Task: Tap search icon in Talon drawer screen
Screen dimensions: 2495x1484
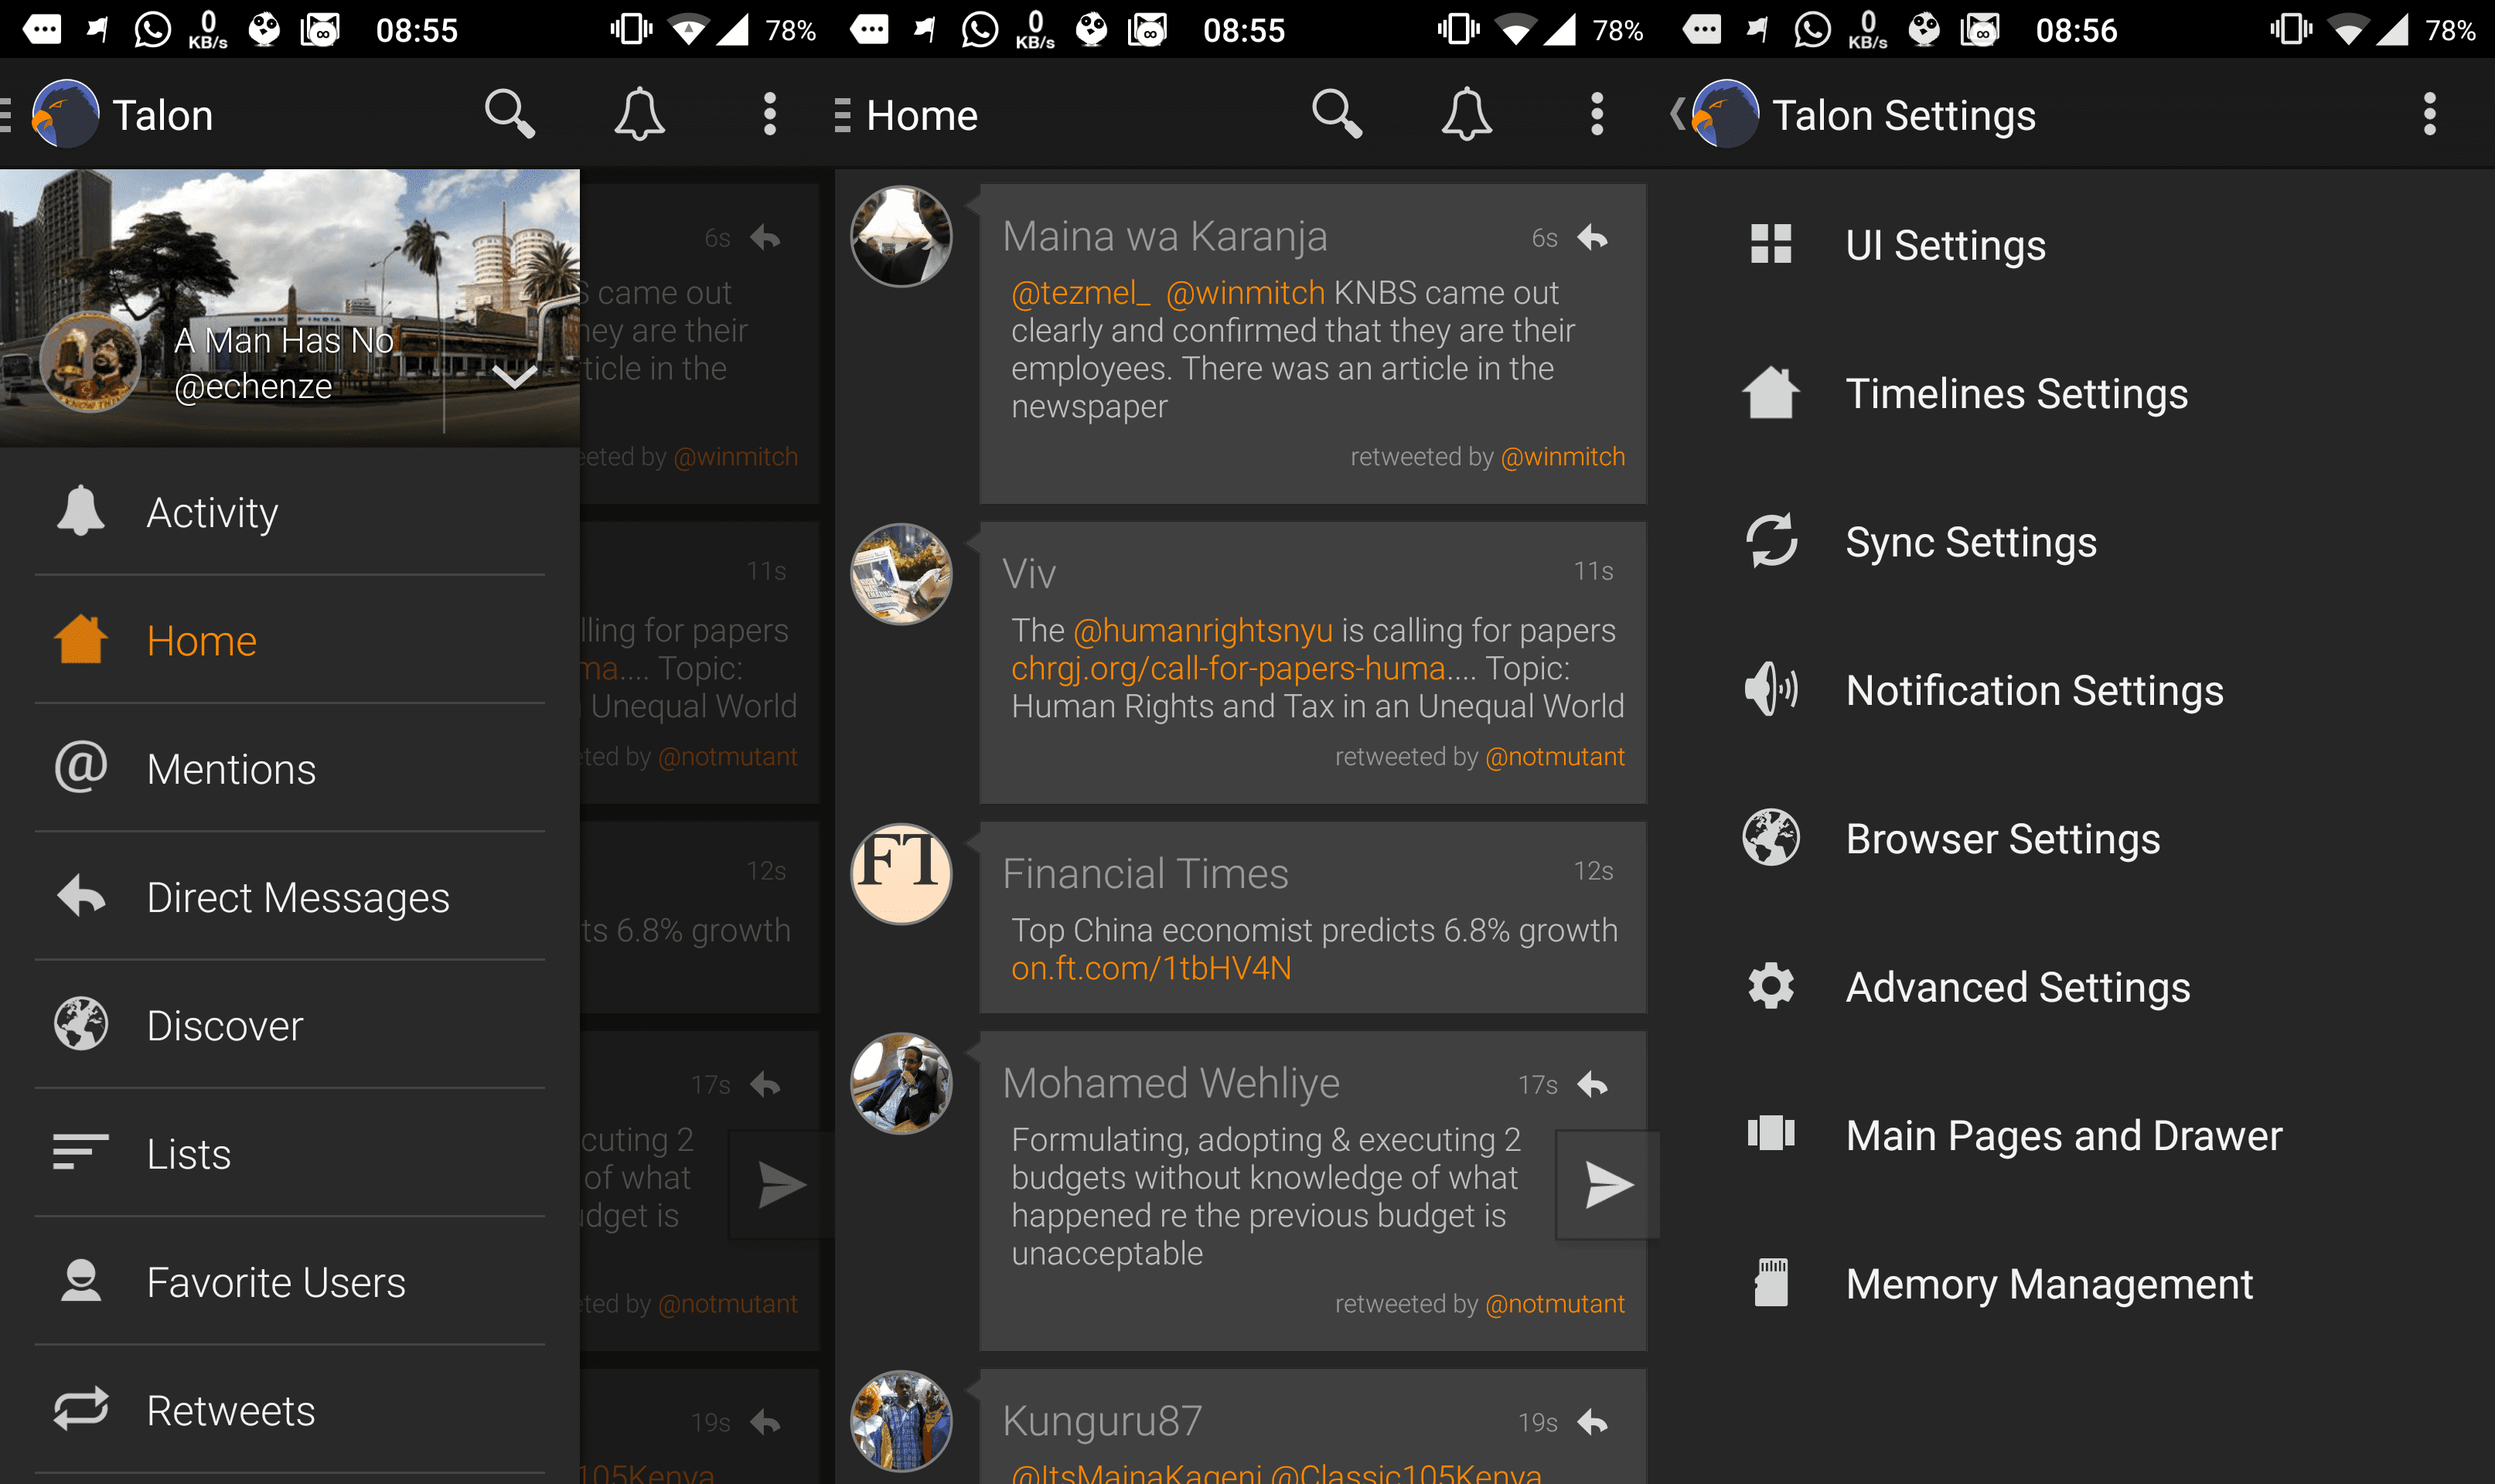Action: [509, 114]
